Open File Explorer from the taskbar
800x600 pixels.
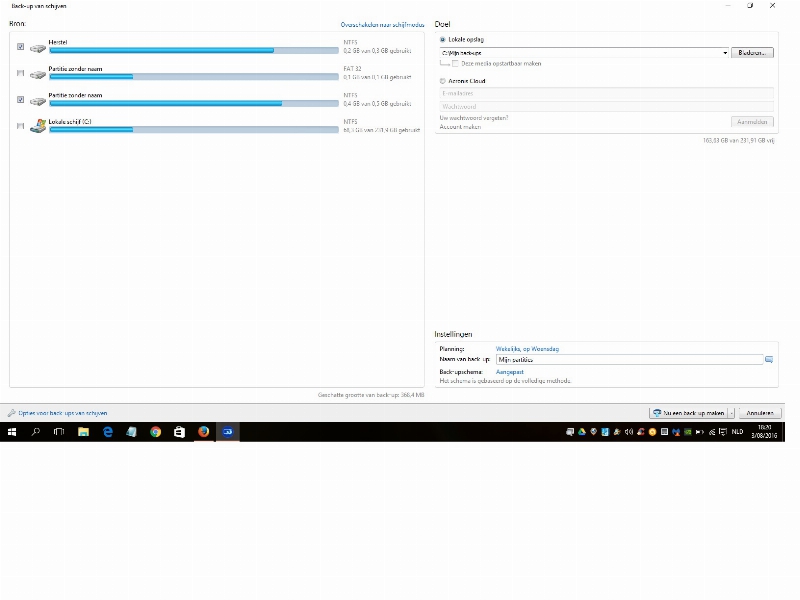83,432
